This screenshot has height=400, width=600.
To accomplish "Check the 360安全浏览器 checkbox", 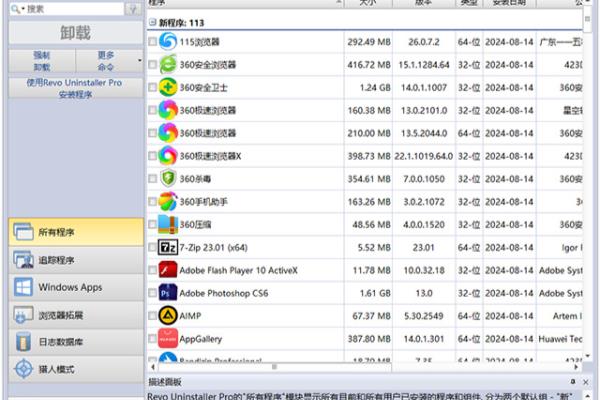I will [152, 64].
